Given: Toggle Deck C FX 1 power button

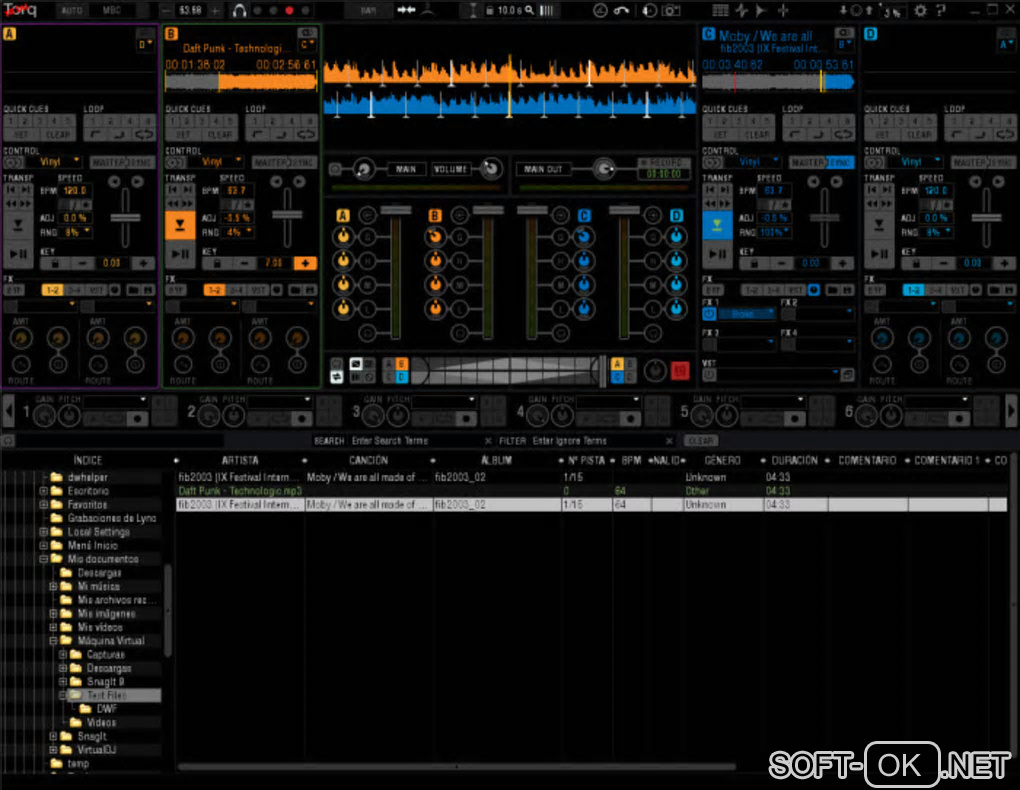Looking at the screenshot, I should pos(710,314).
